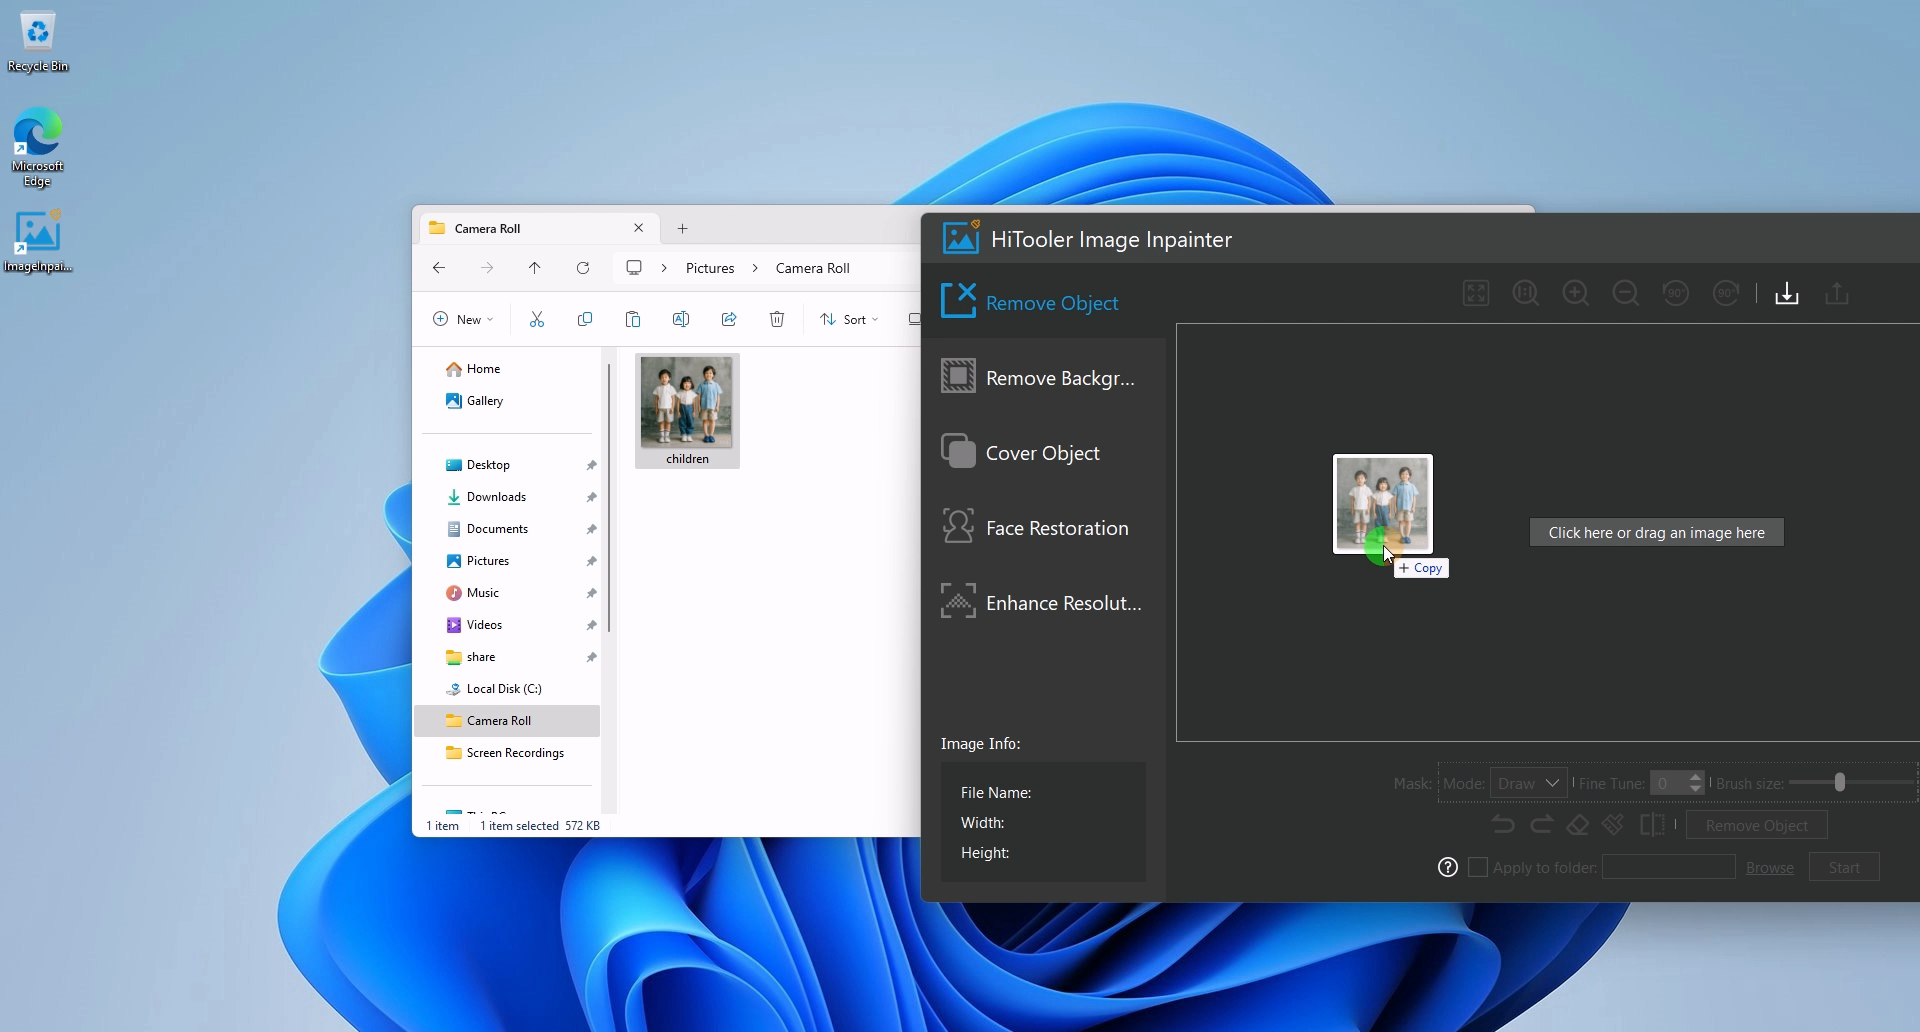Image resolution: width=1920 pixels, height=1032 pixels.
Task: Open the Sort dropdown in Explorer
Action: tap(849, 319)
